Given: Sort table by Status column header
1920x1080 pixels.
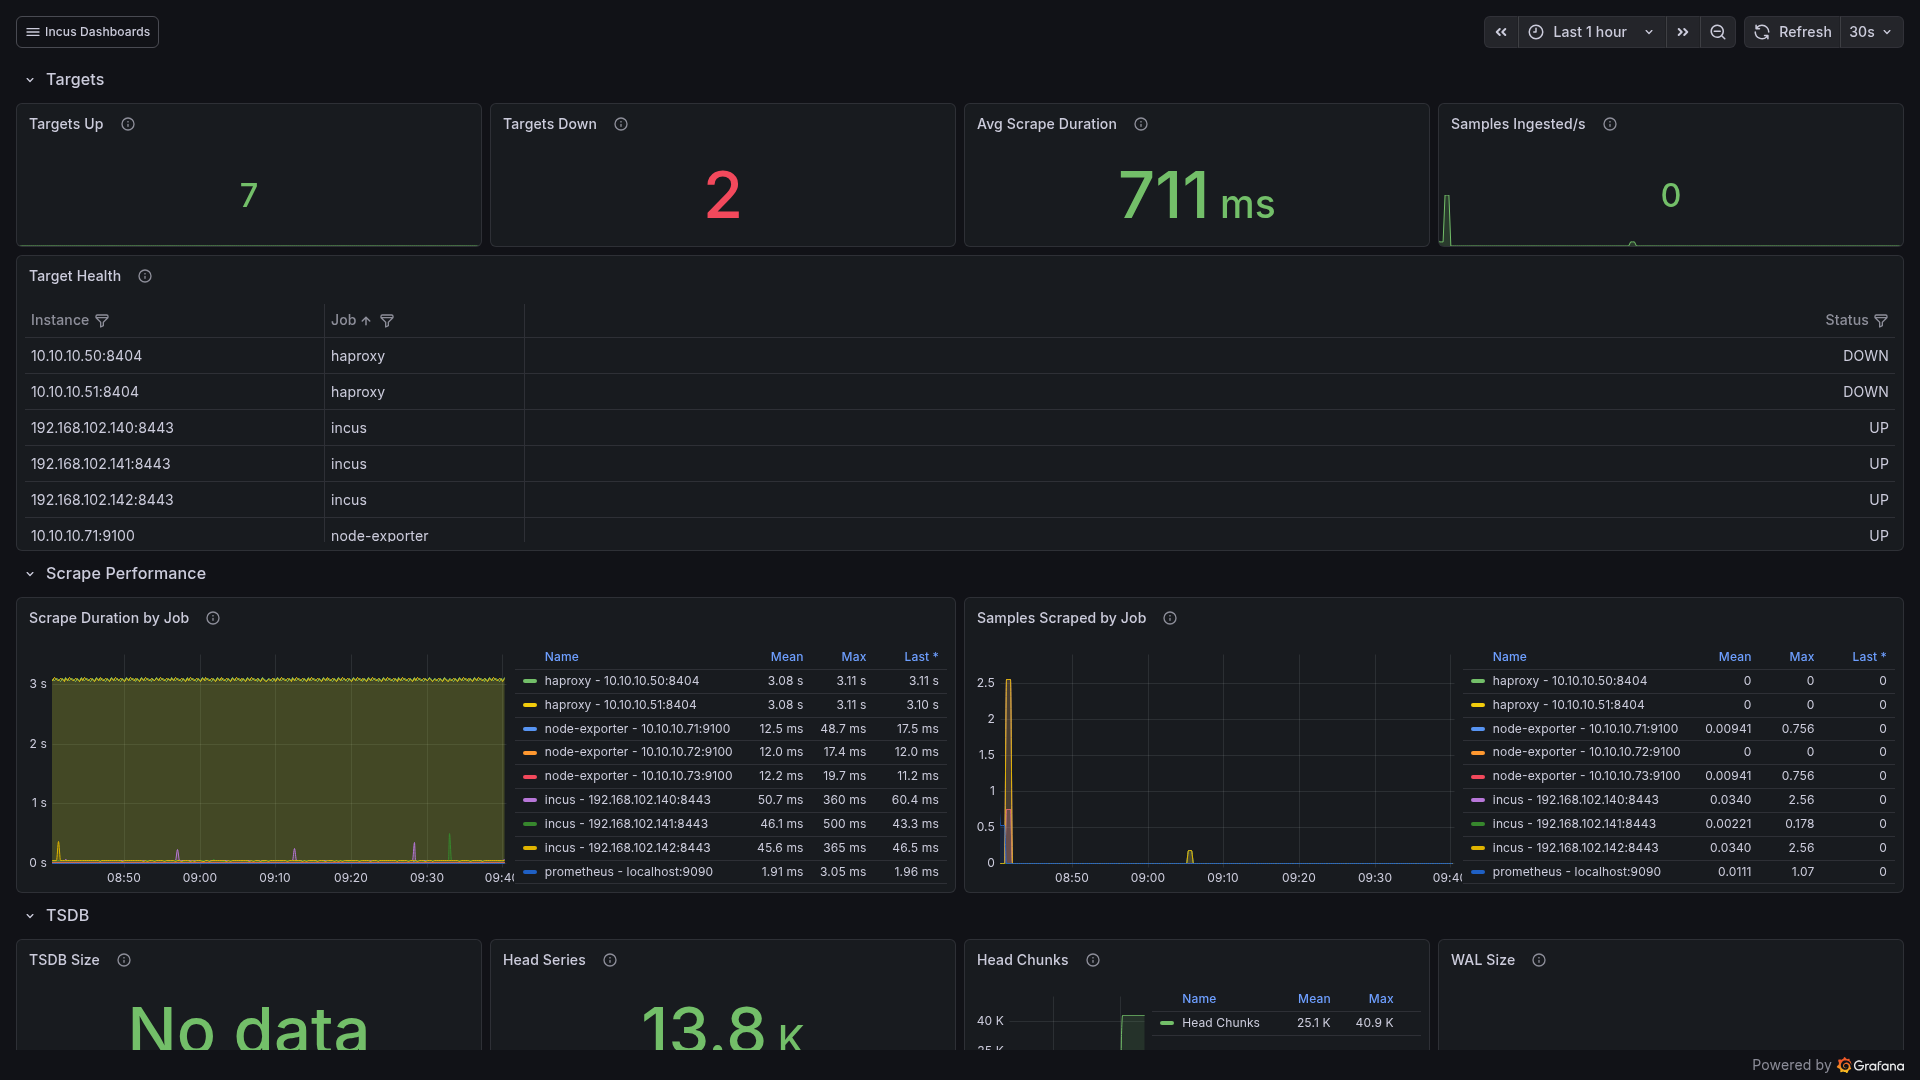Looking at the screenshot, I should [1846, 320].
